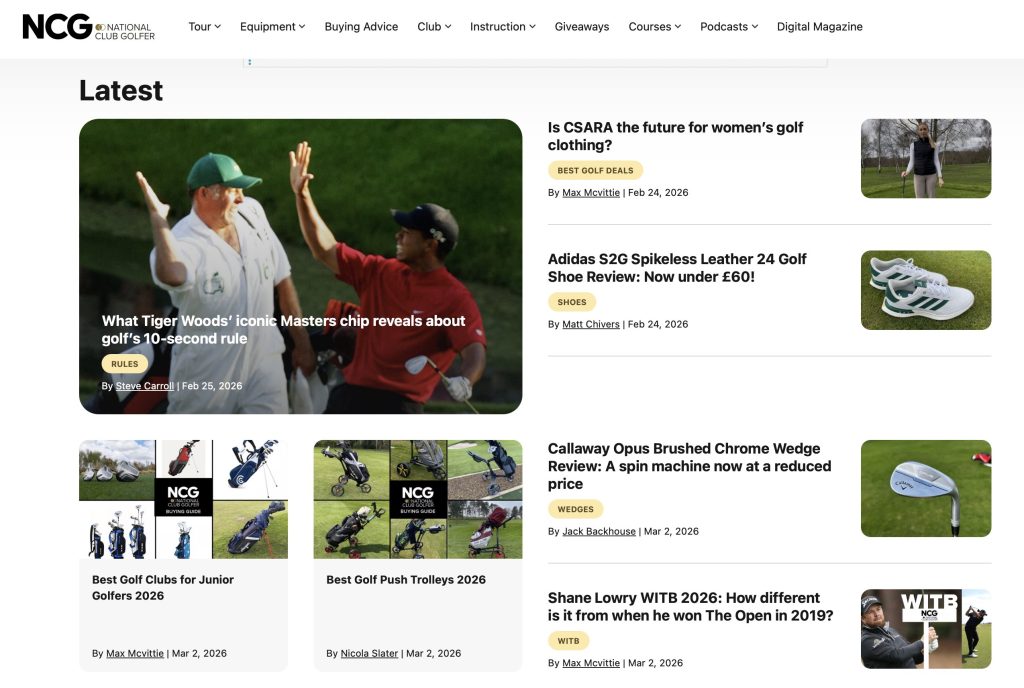
Task: Open Best Golf Push Trolleys 2026 card
Action: point(406,580)
